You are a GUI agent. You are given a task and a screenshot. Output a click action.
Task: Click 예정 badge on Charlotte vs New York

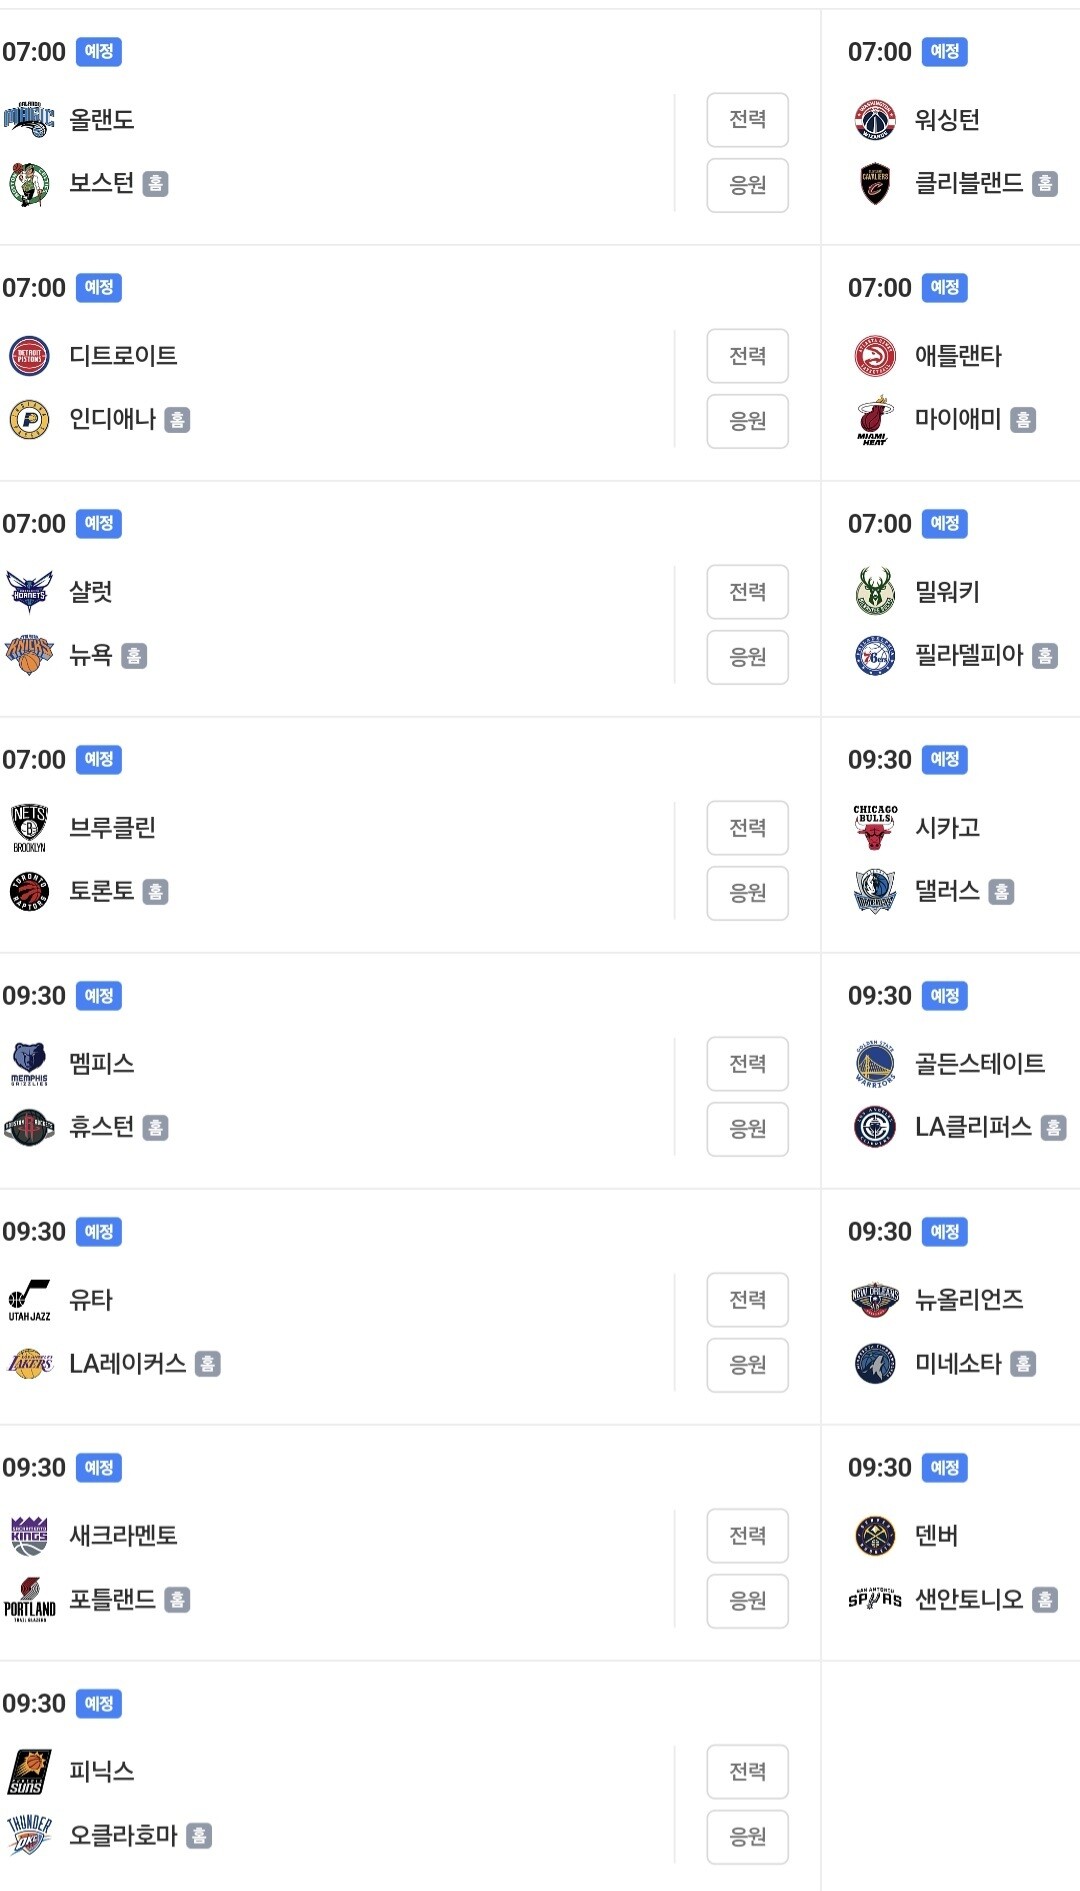pos(99,524)
